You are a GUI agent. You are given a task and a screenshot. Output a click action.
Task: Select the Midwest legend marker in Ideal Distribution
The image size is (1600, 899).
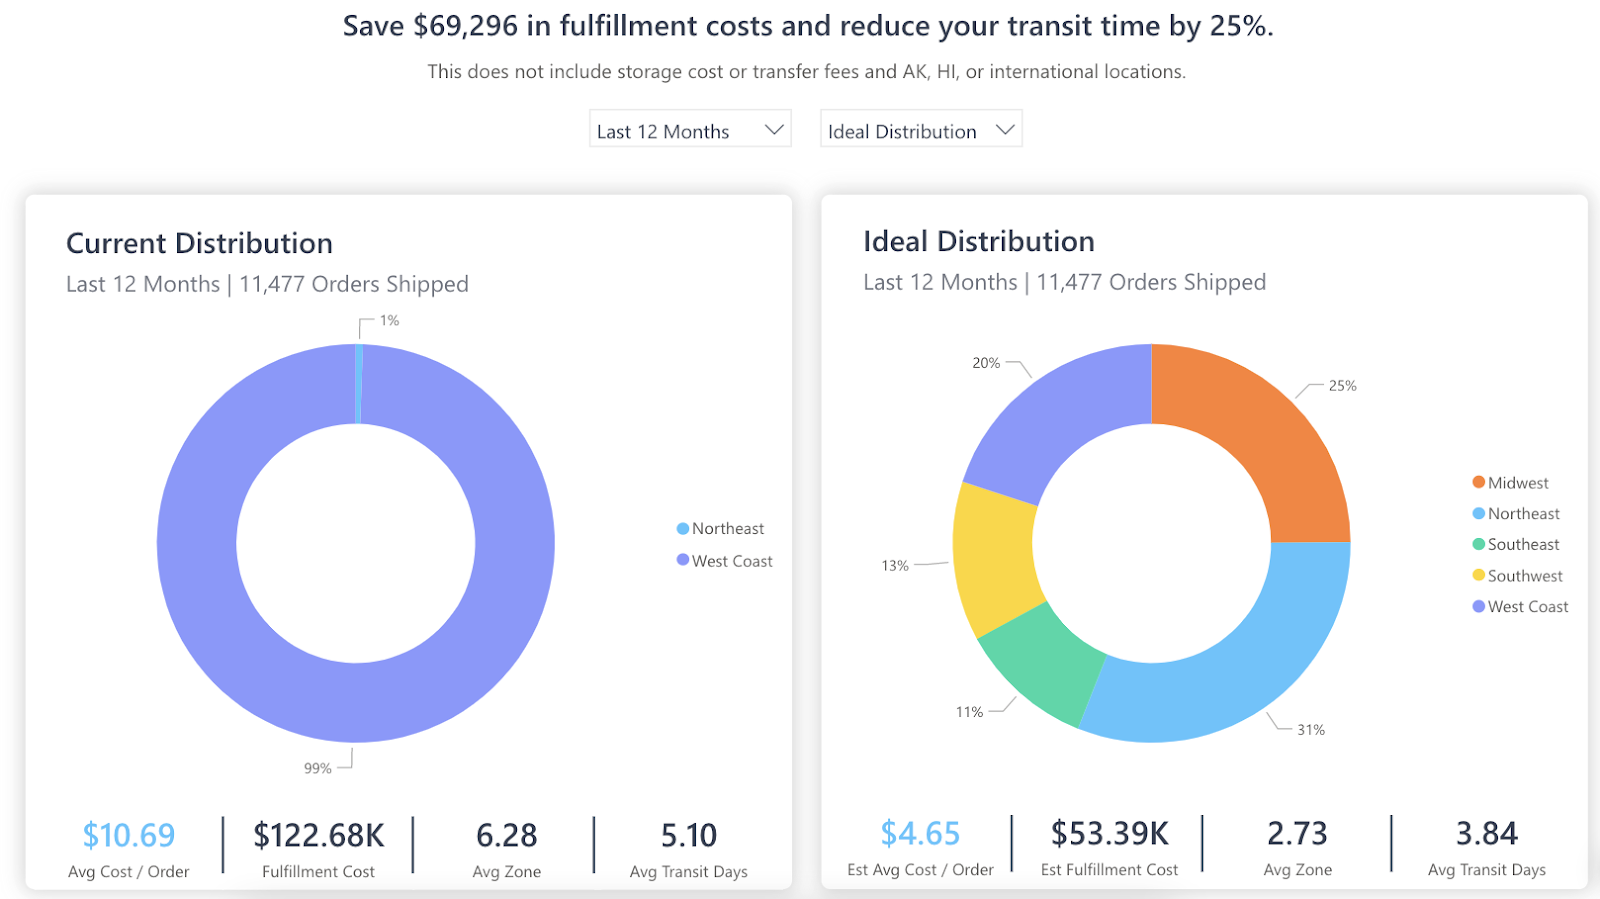tap(1478, 482)
